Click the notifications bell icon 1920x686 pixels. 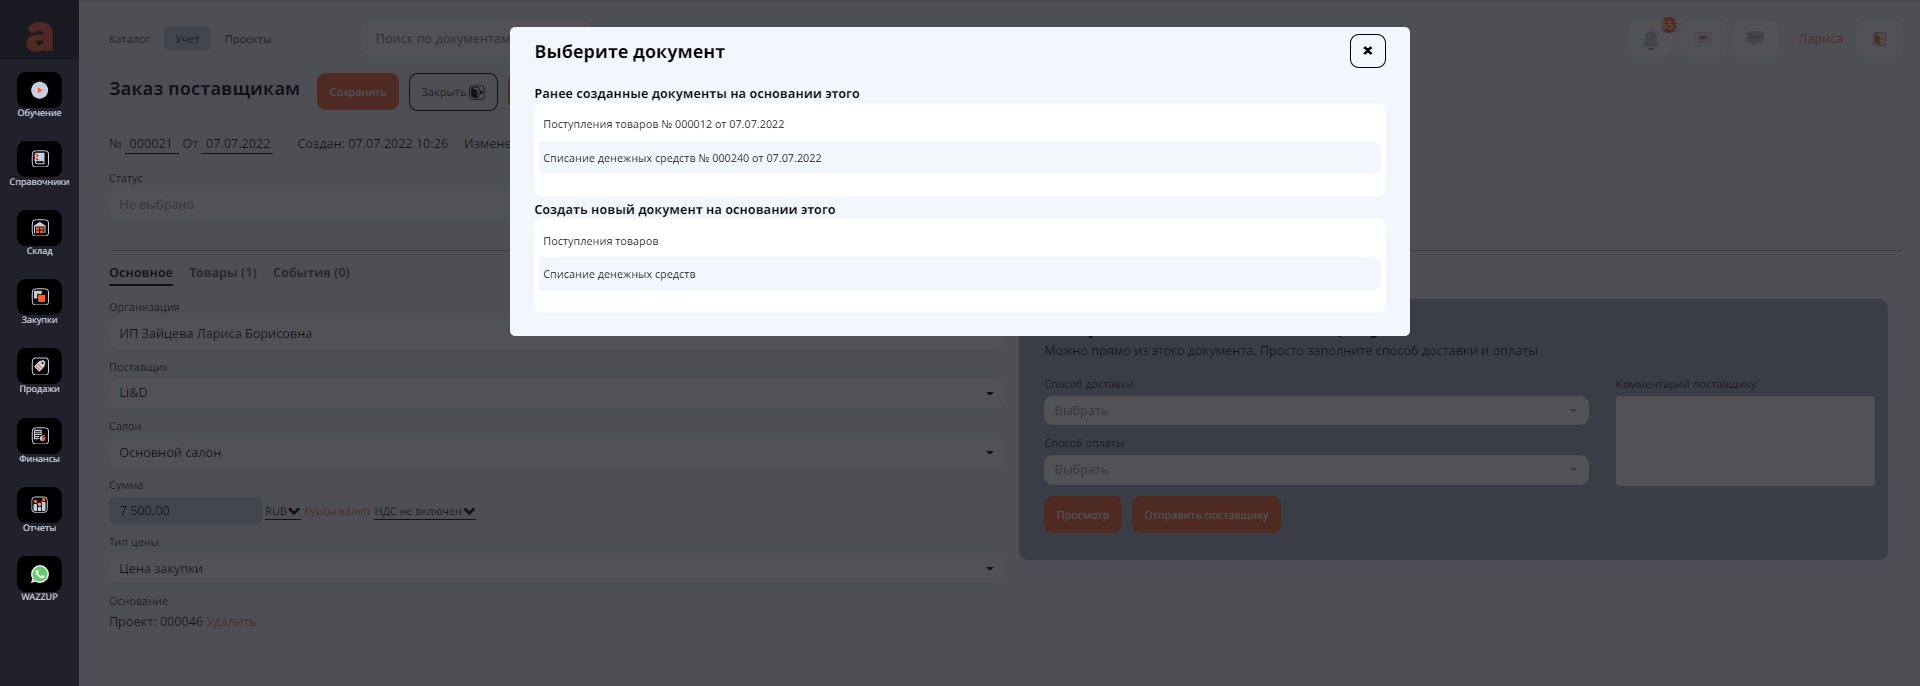coord(1651,39)
